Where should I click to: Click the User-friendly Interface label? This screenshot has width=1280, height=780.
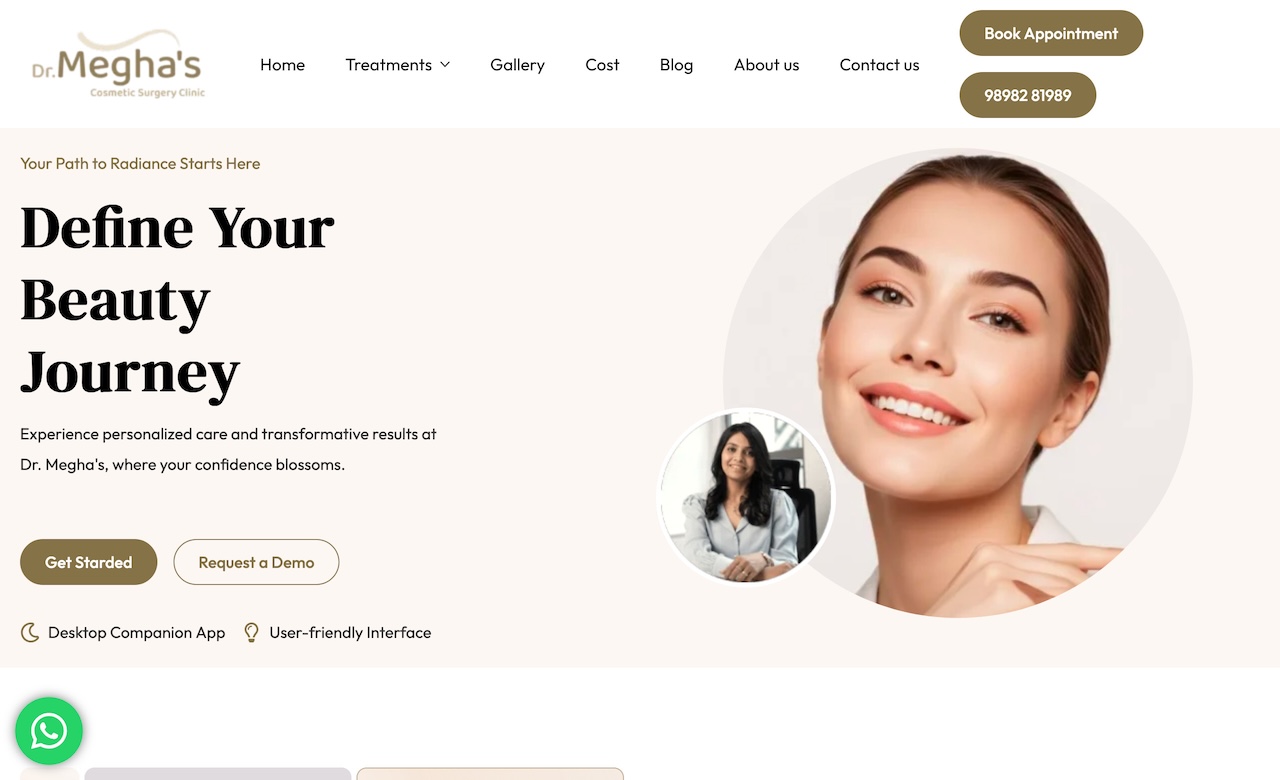[350, 633]
